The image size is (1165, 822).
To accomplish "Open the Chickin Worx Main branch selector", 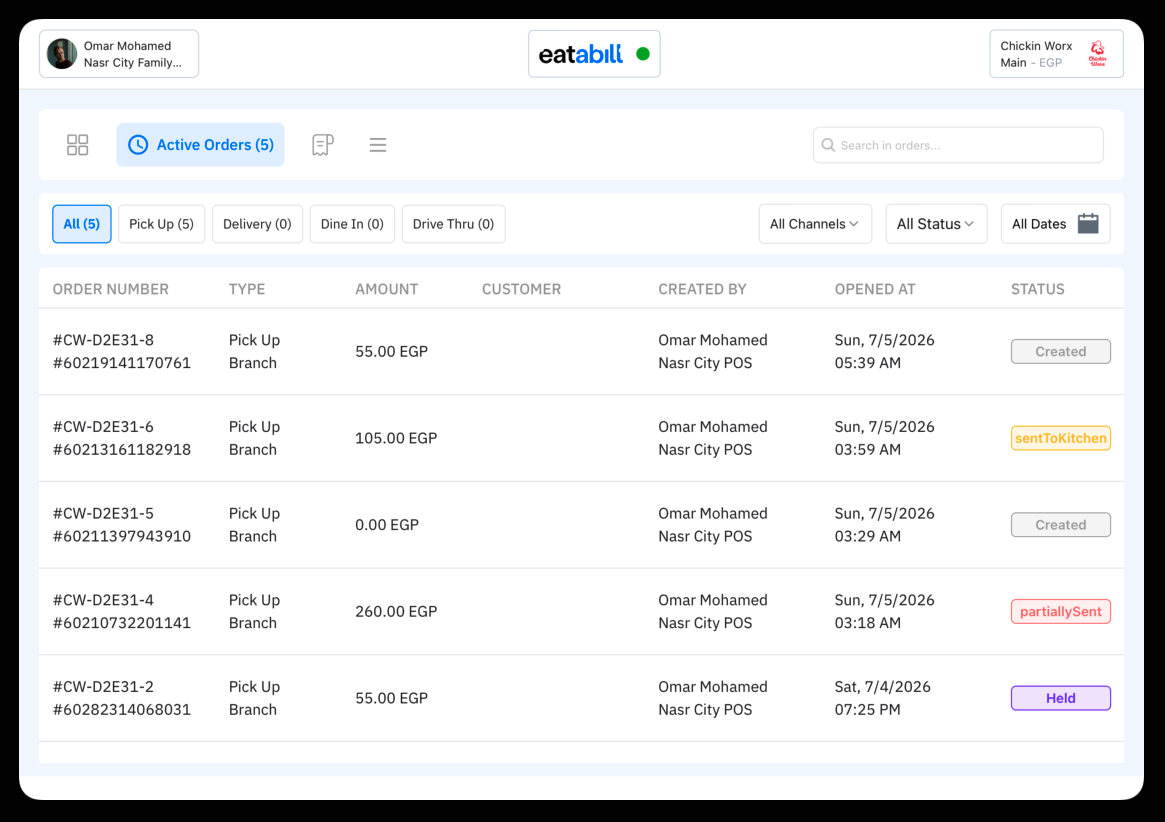I will point(1056,54).
